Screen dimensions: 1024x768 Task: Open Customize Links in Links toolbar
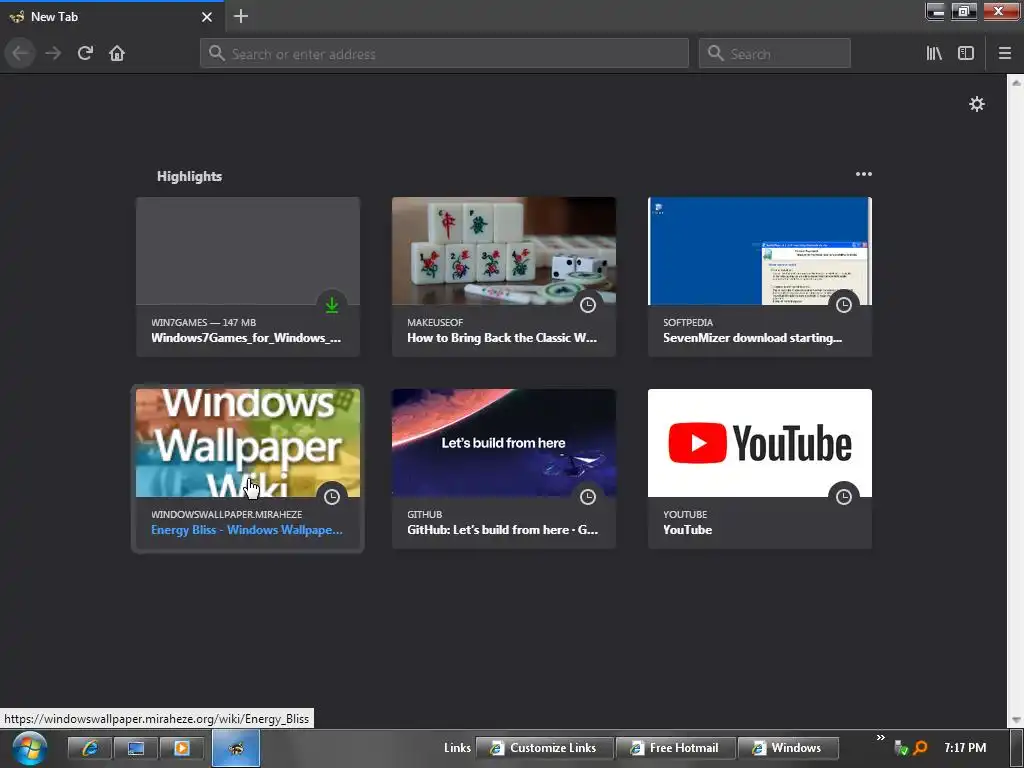click(x=545, y=748)
